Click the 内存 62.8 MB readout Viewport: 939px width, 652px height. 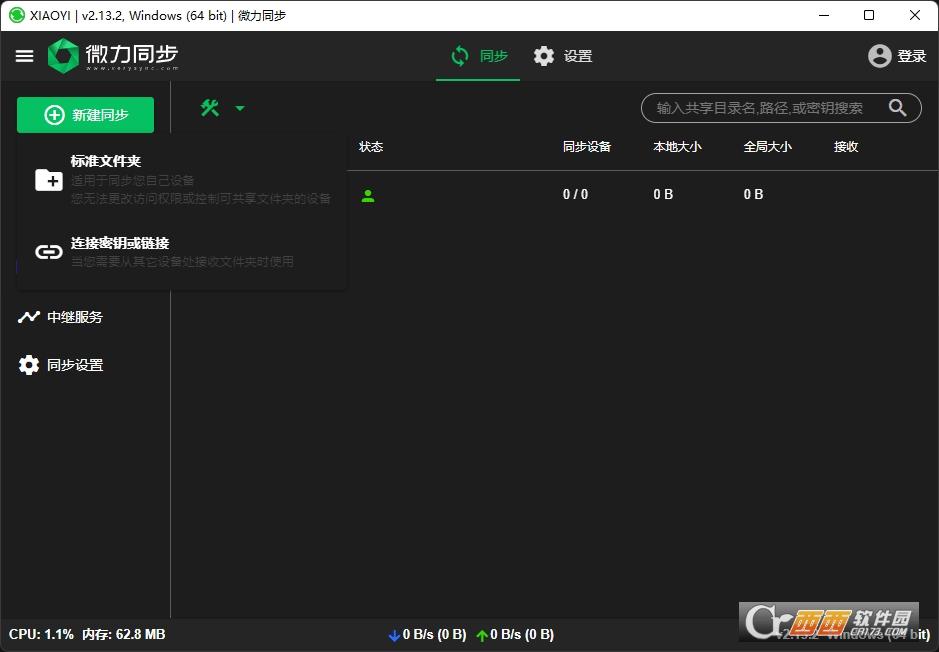click(x=123, y=634)
